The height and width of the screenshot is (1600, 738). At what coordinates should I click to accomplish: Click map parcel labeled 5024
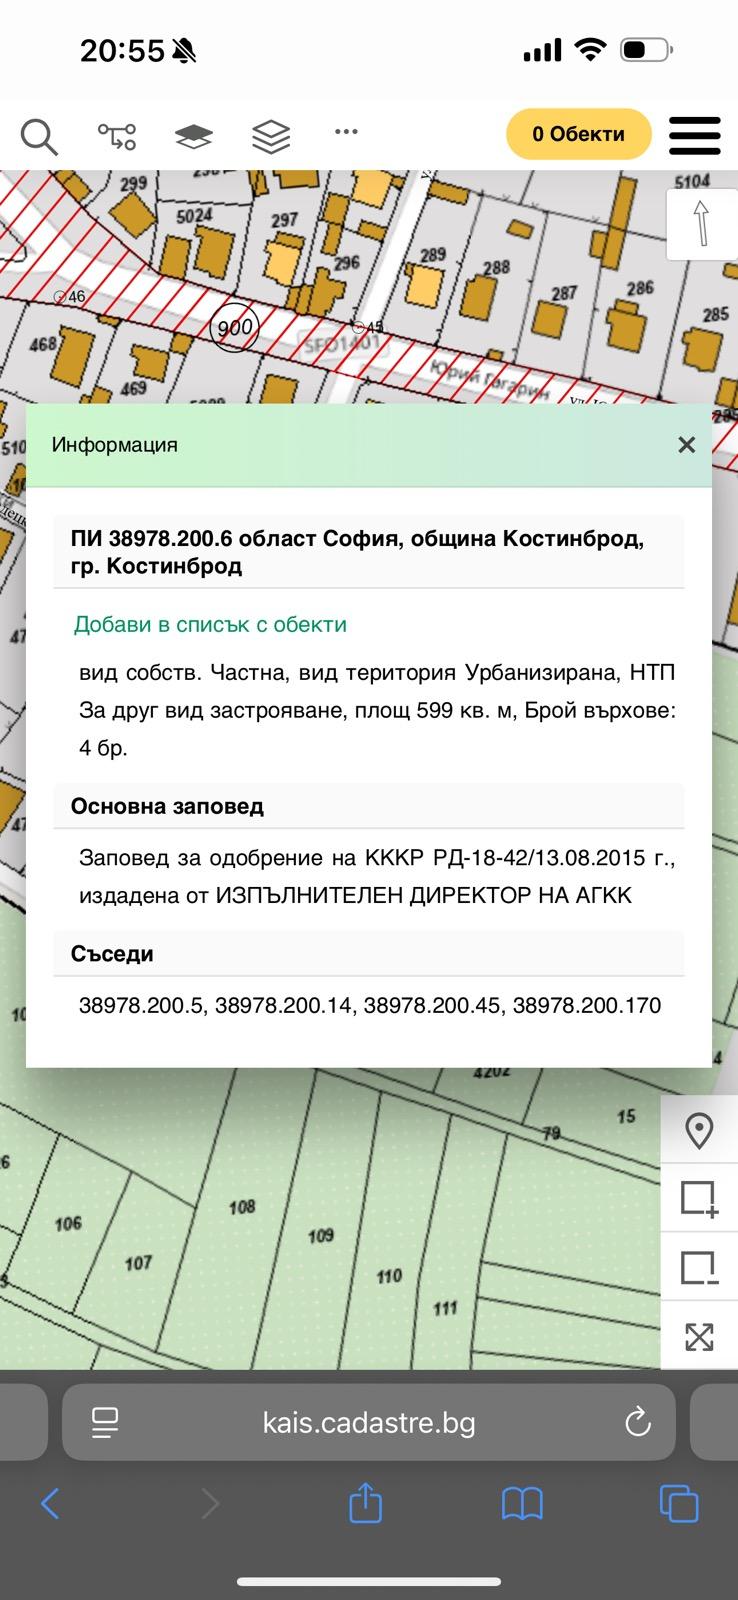194,215
